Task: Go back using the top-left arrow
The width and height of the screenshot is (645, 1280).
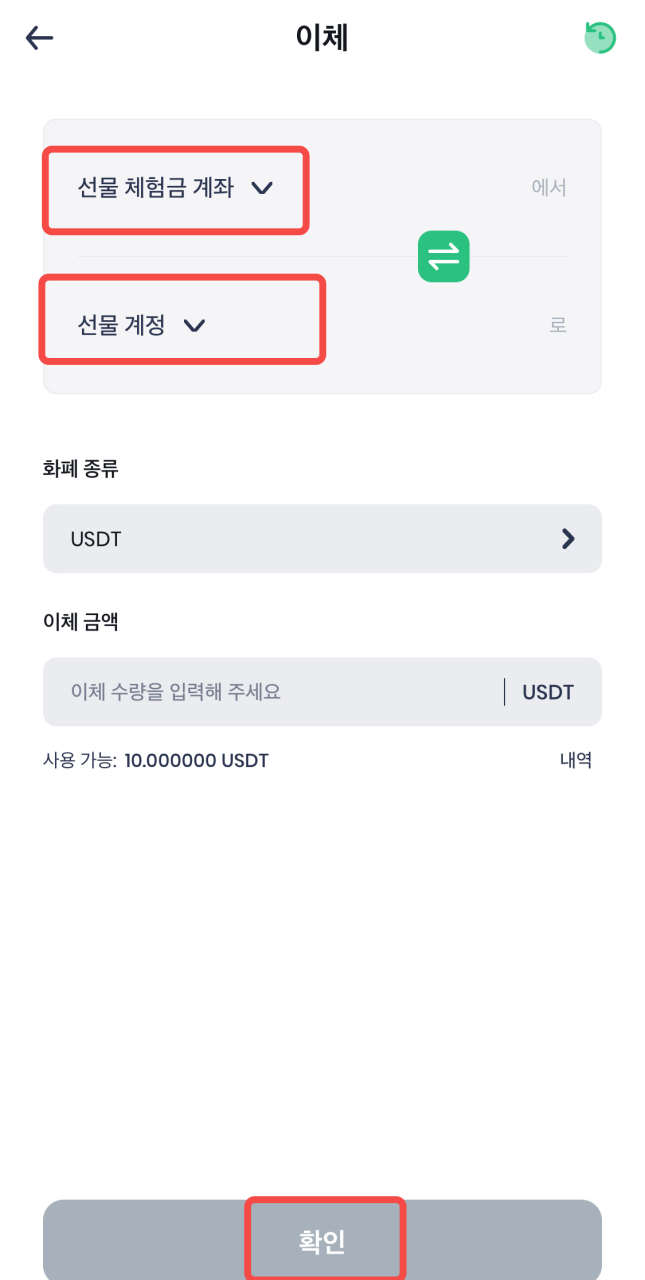Action: tap(39, 38)
